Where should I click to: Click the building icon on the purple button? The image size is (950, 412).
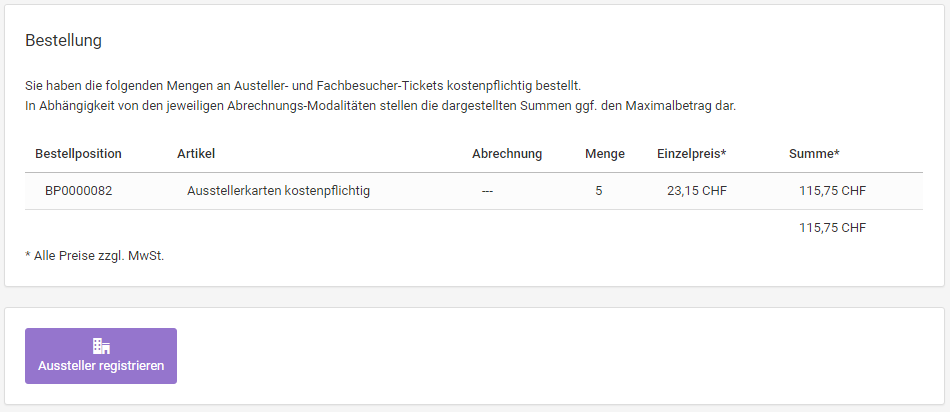(x=101, y=346)
